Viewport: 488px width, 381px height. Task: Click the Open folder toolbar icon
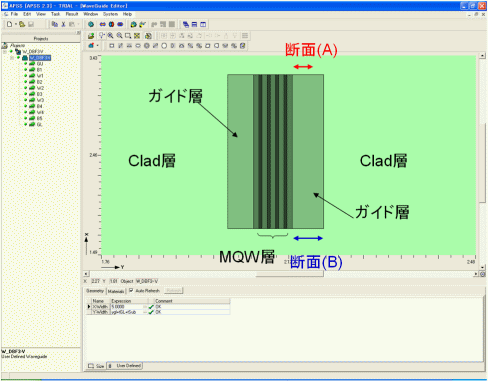click(x=22, y=24)
